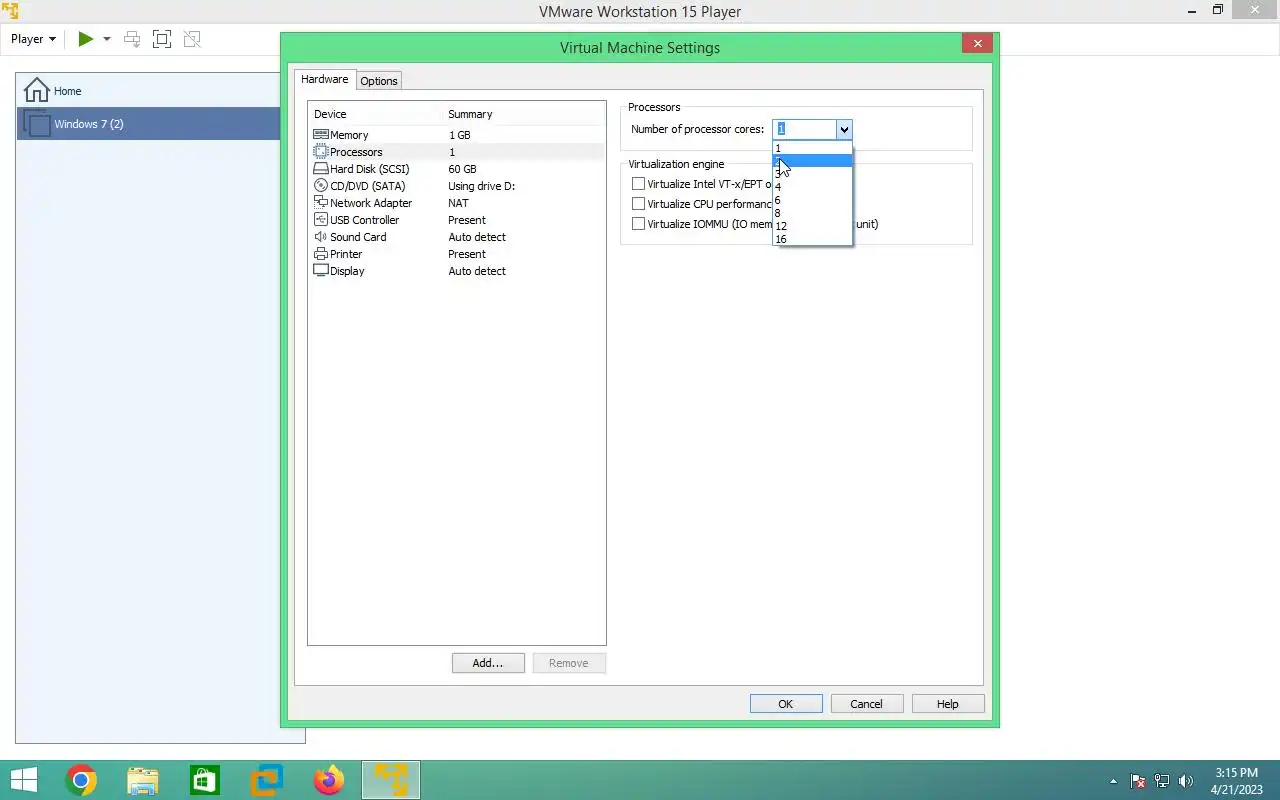
Task: Click the Cancel button
Action: point(866,704)
